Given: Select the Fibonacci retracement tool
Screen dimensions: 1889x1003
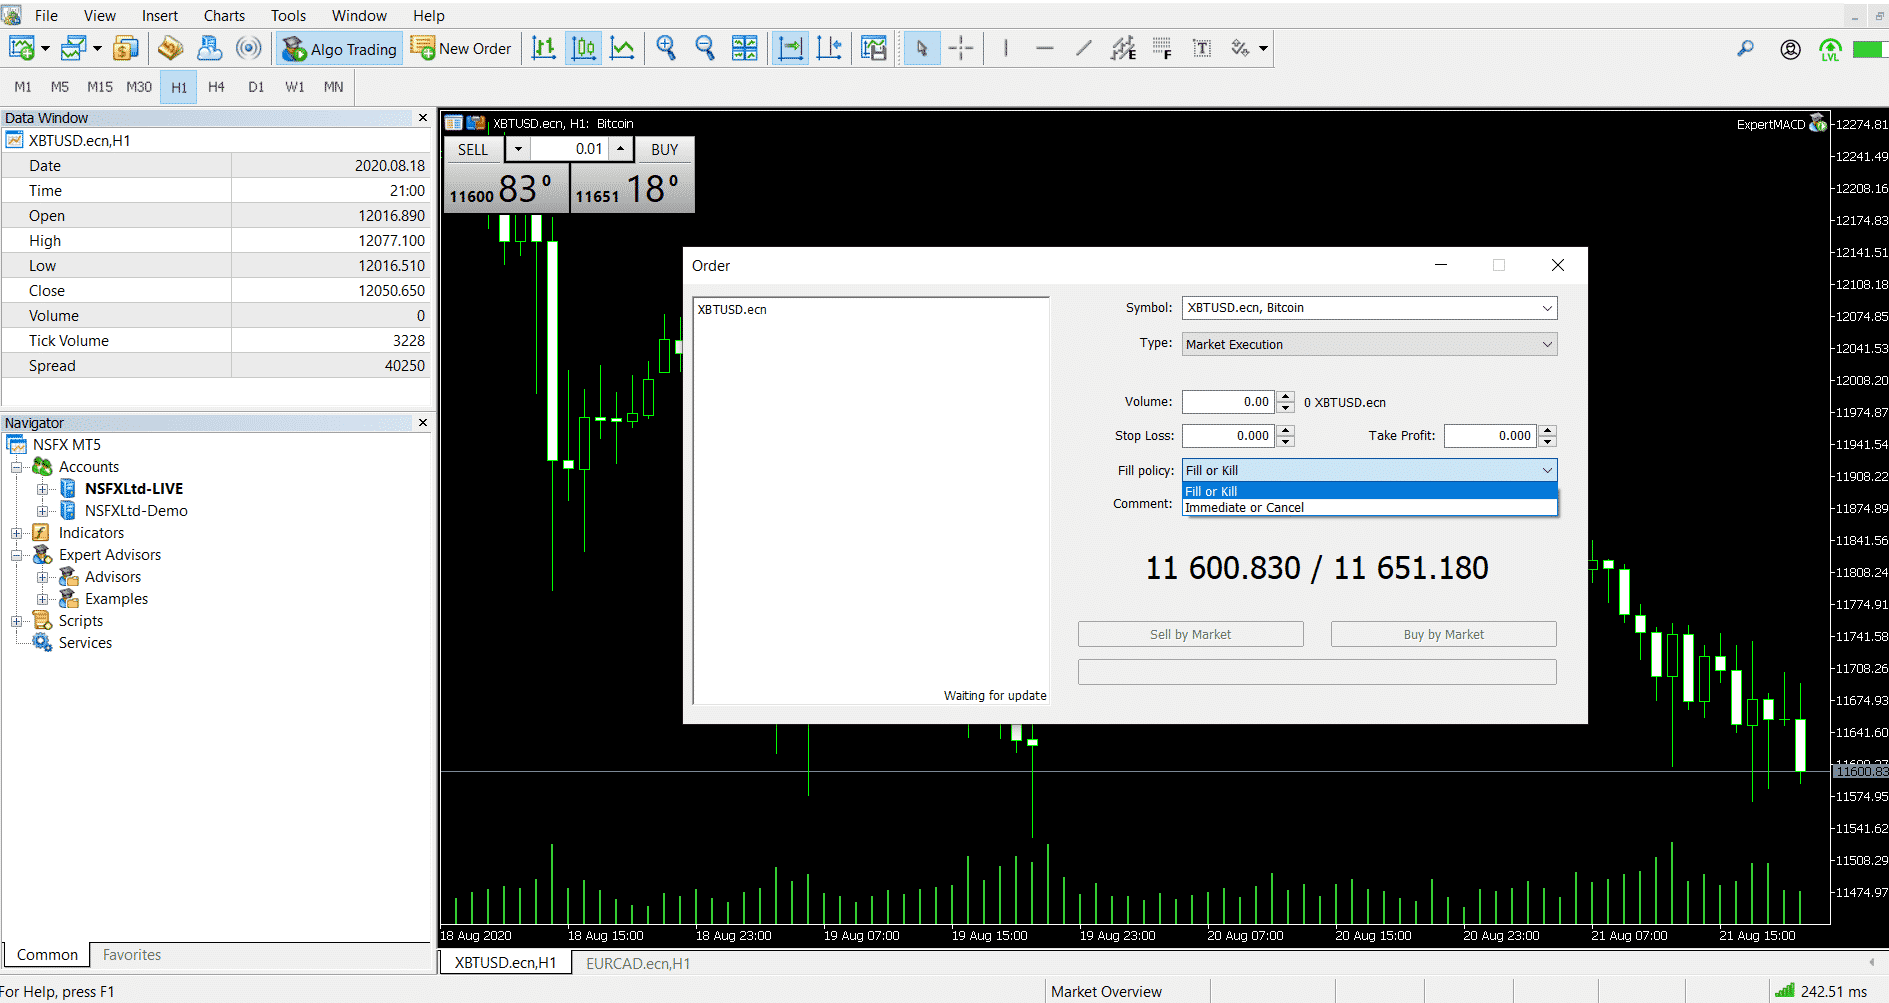Looking at the screenshot, I should (1162, 48).
